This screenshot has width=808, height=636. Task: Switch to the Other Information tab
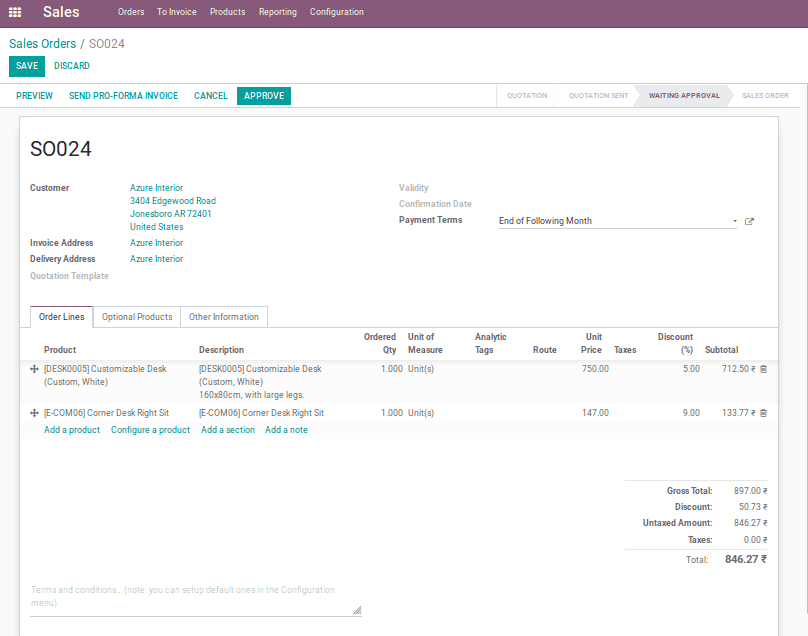click(224, 317)
